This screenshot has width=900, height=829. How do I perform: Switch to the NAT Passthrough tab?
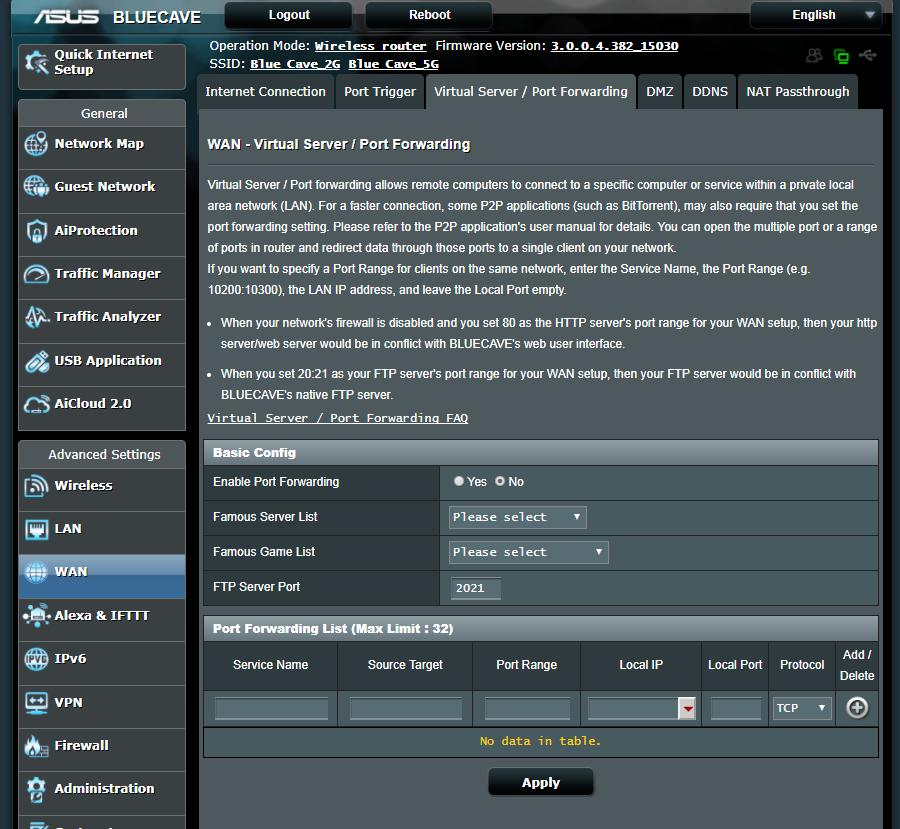pyautogui.click(x=797, y=92)
